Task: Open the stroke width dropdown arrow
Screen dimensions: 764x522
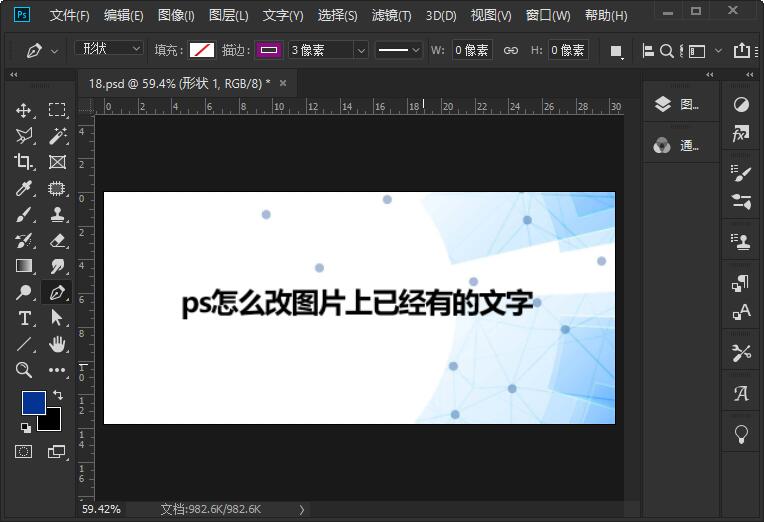Action: pos(361,50)
